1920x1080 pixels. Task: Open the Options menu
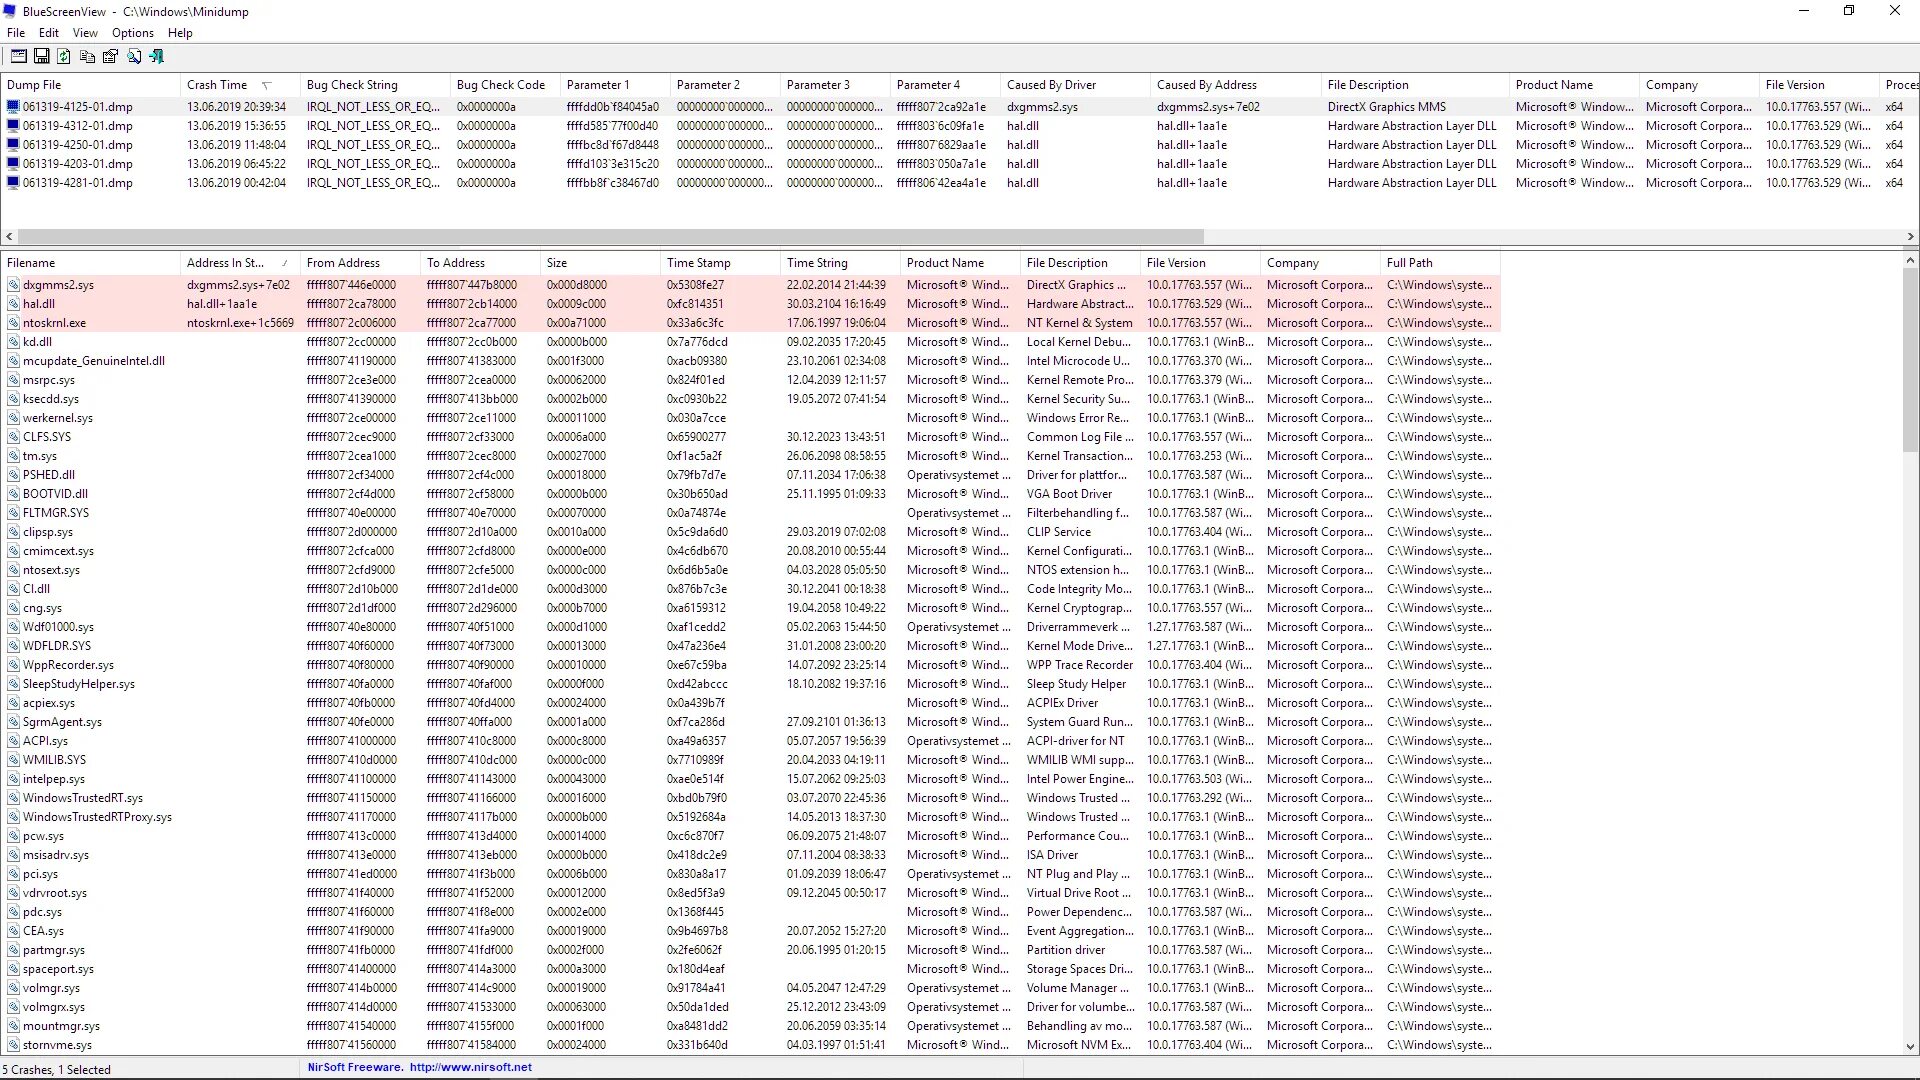132,33
